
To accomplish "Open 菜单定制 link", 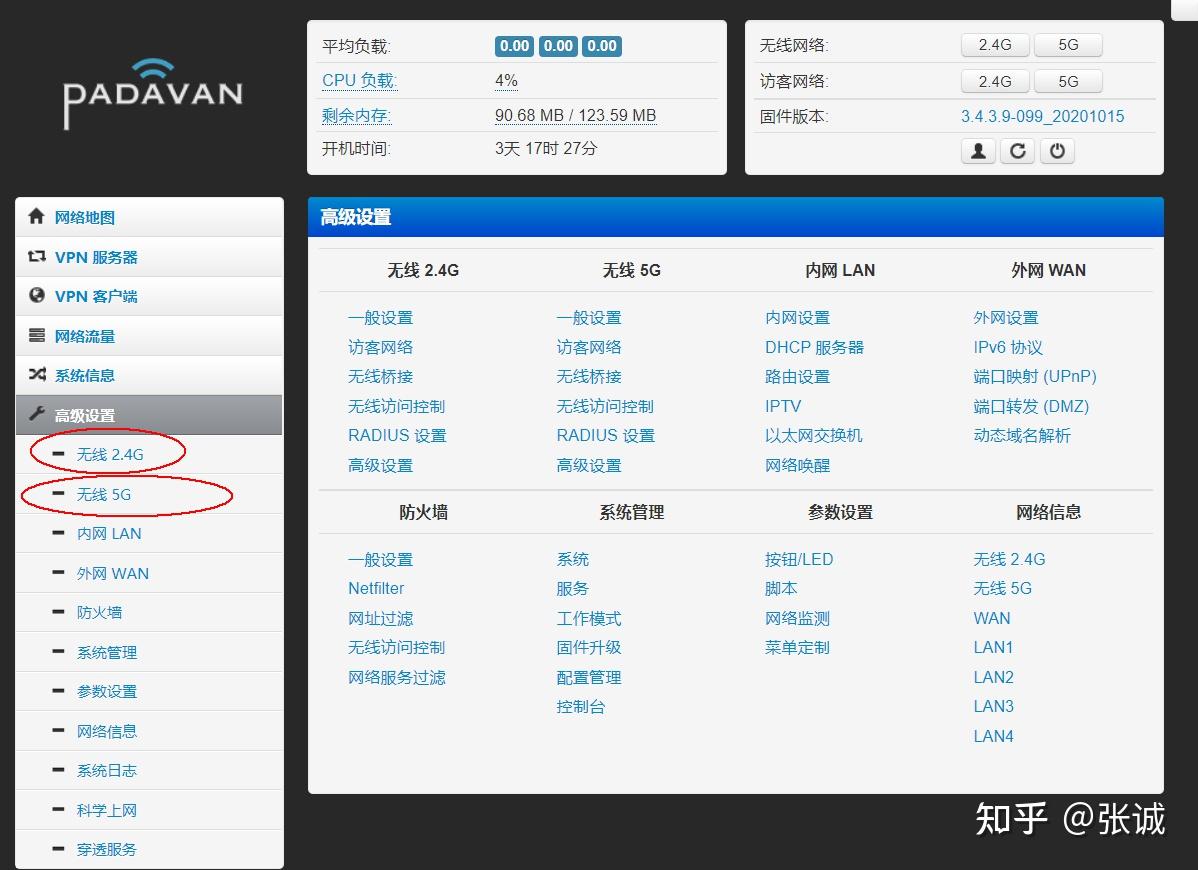I will pos(798,648).
